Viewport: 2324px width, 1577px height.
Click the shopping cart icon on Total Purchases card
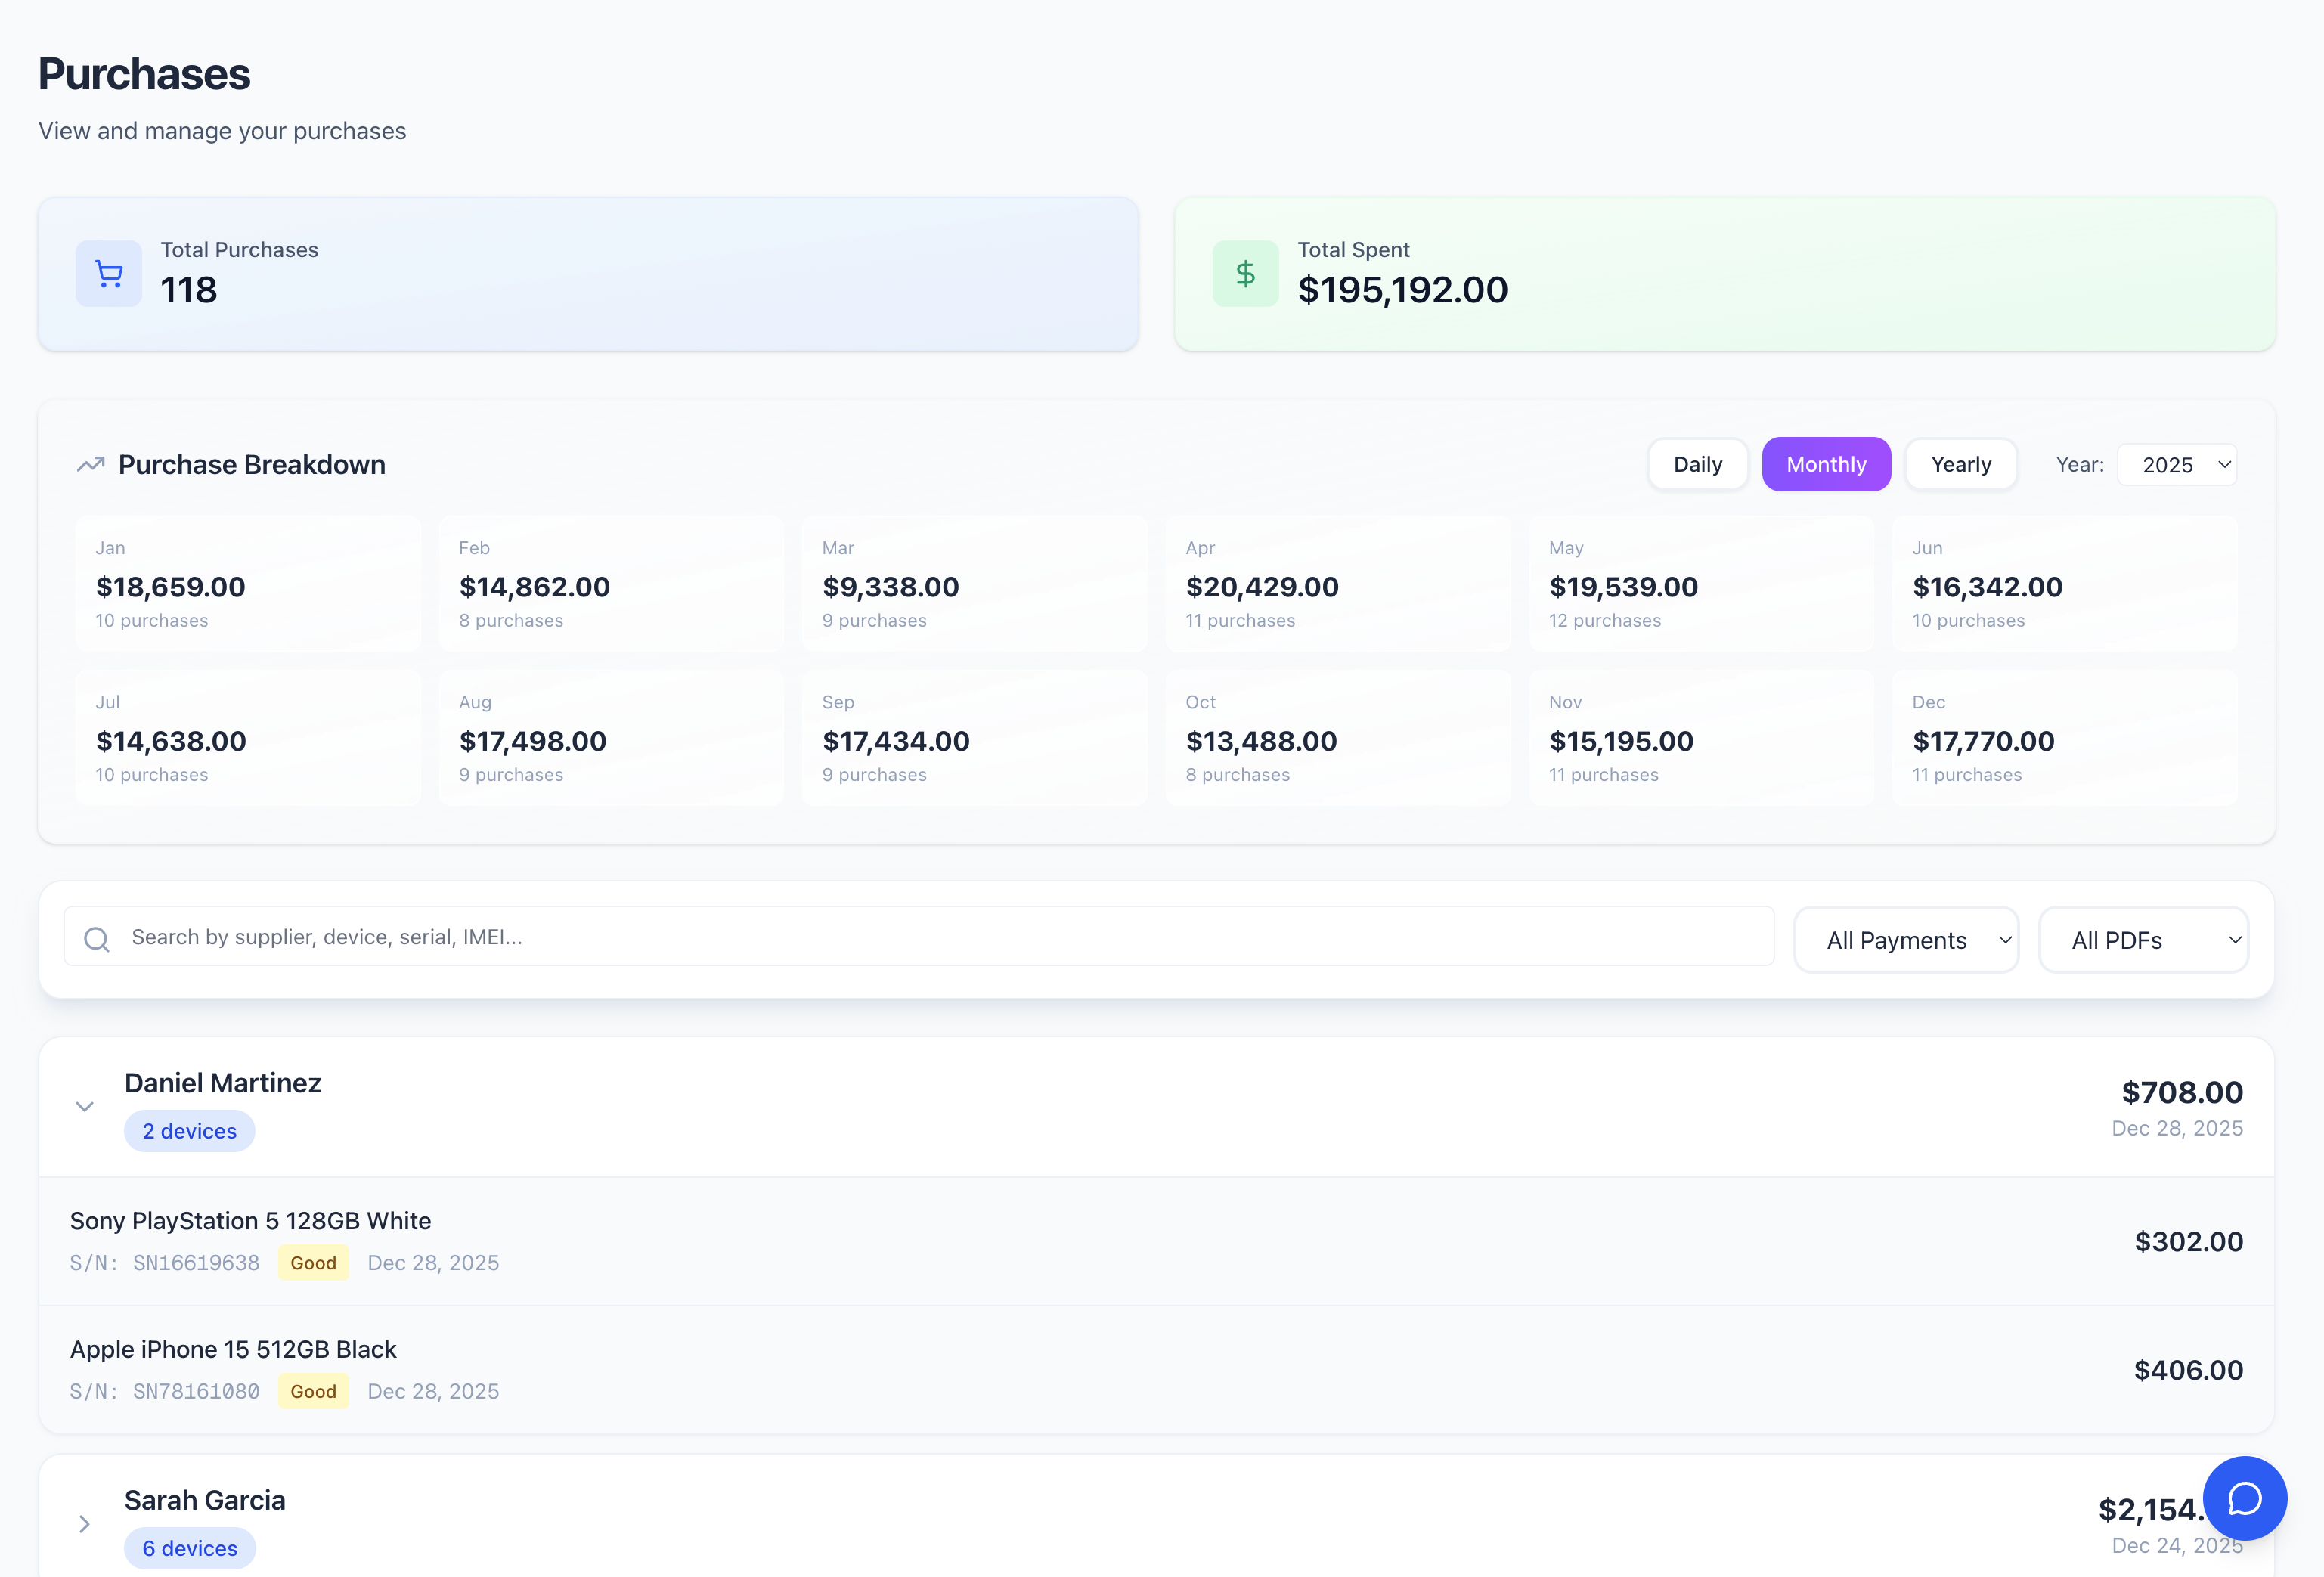point(108,273)
